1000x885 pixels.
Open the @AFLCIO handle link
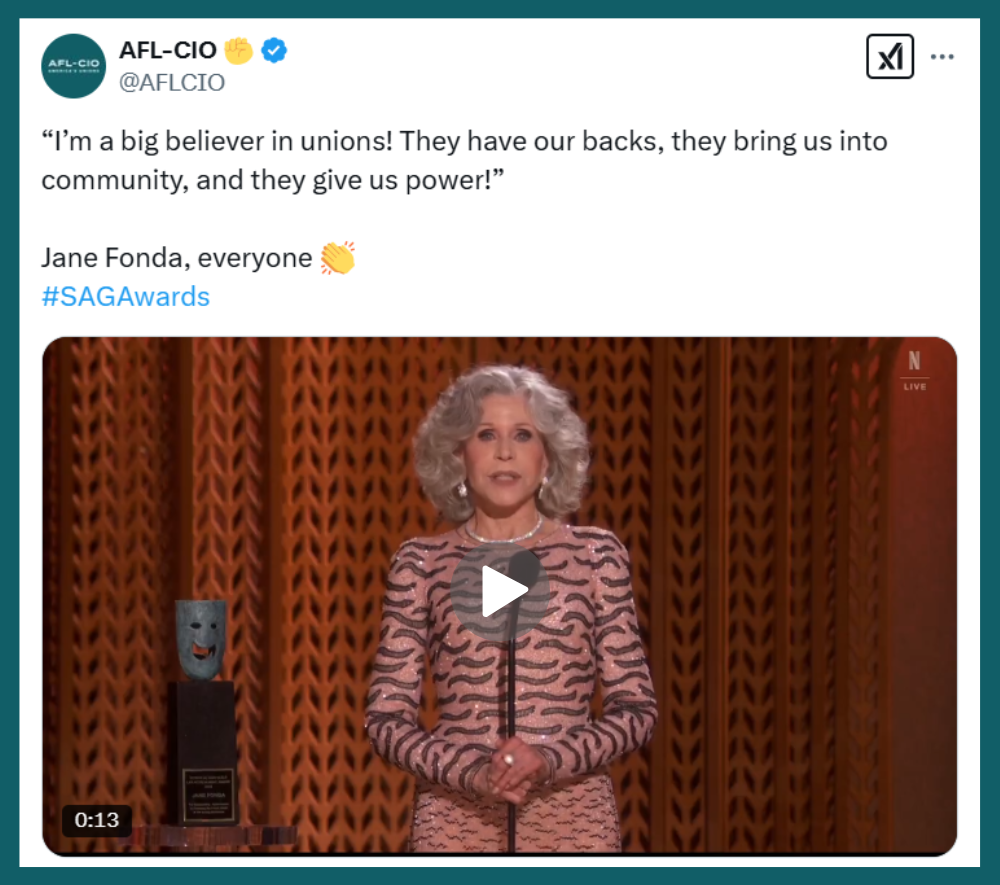point(172,82)
